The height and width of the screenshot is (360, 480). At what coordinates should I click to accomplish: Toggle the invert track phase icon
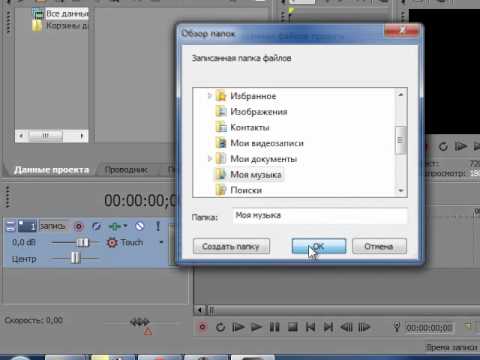[96, 227]
